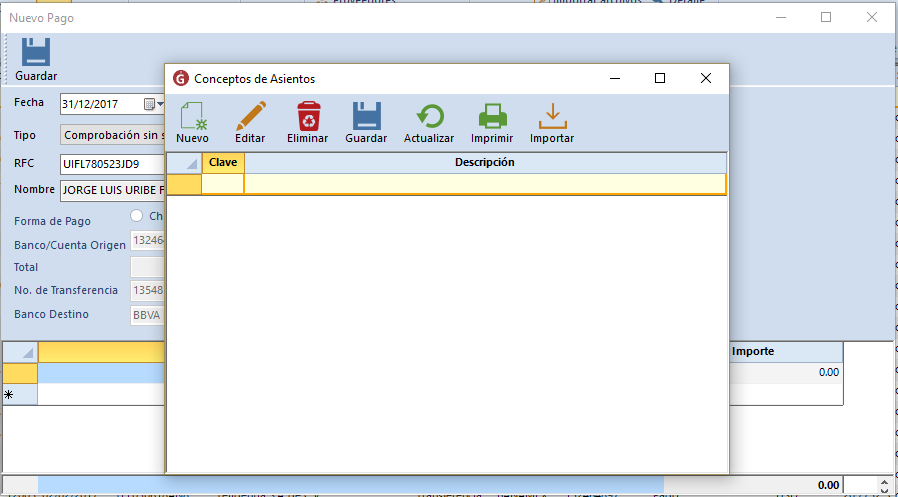Select the Forma de Pago radio button
The height and width of the screenshot is (497, 898).
[x=137, y=216]
